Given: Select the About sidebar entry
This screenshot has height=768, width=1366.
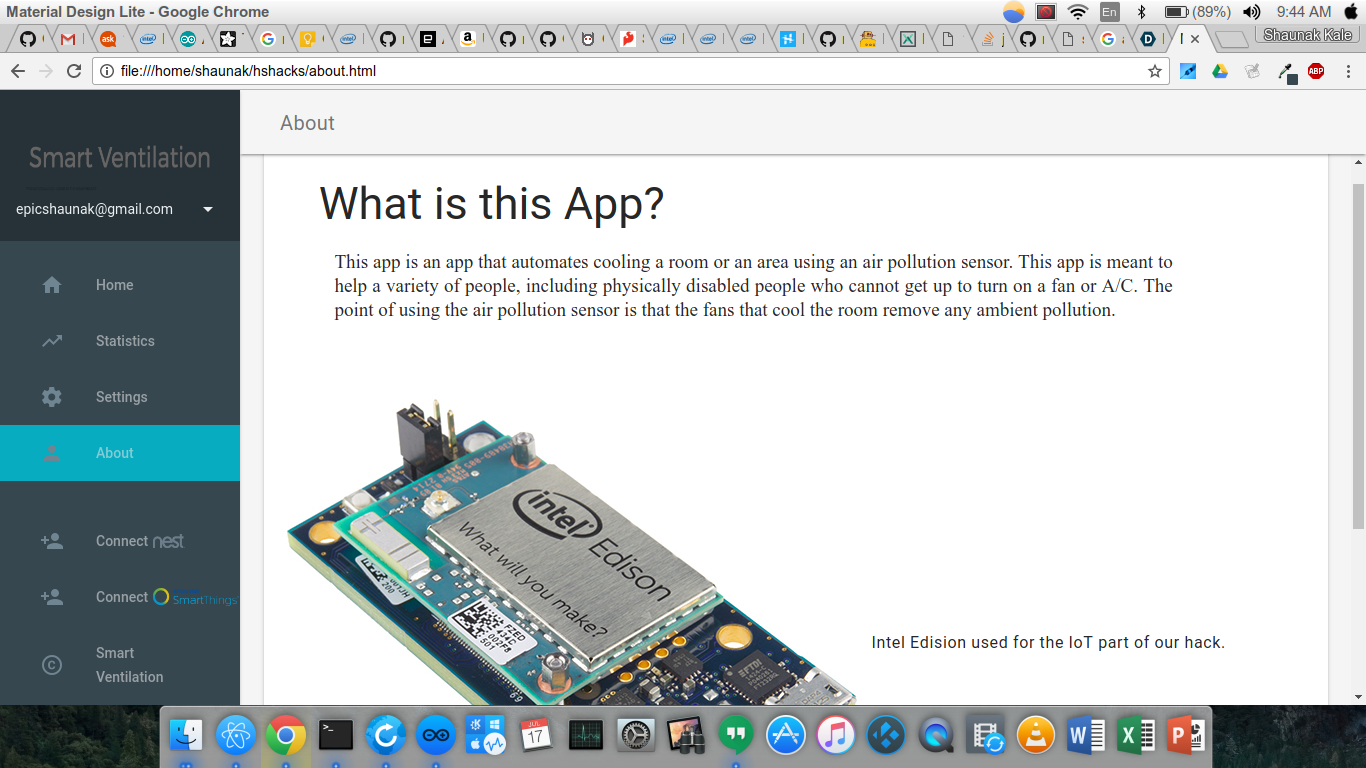Looking at the screenshot, I should coord(120,453).
